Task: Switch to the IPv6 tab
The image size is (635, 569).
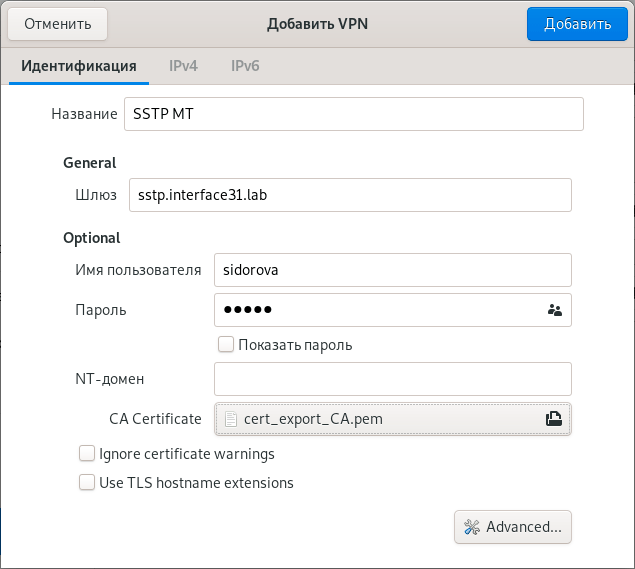Action: [246, 67]
